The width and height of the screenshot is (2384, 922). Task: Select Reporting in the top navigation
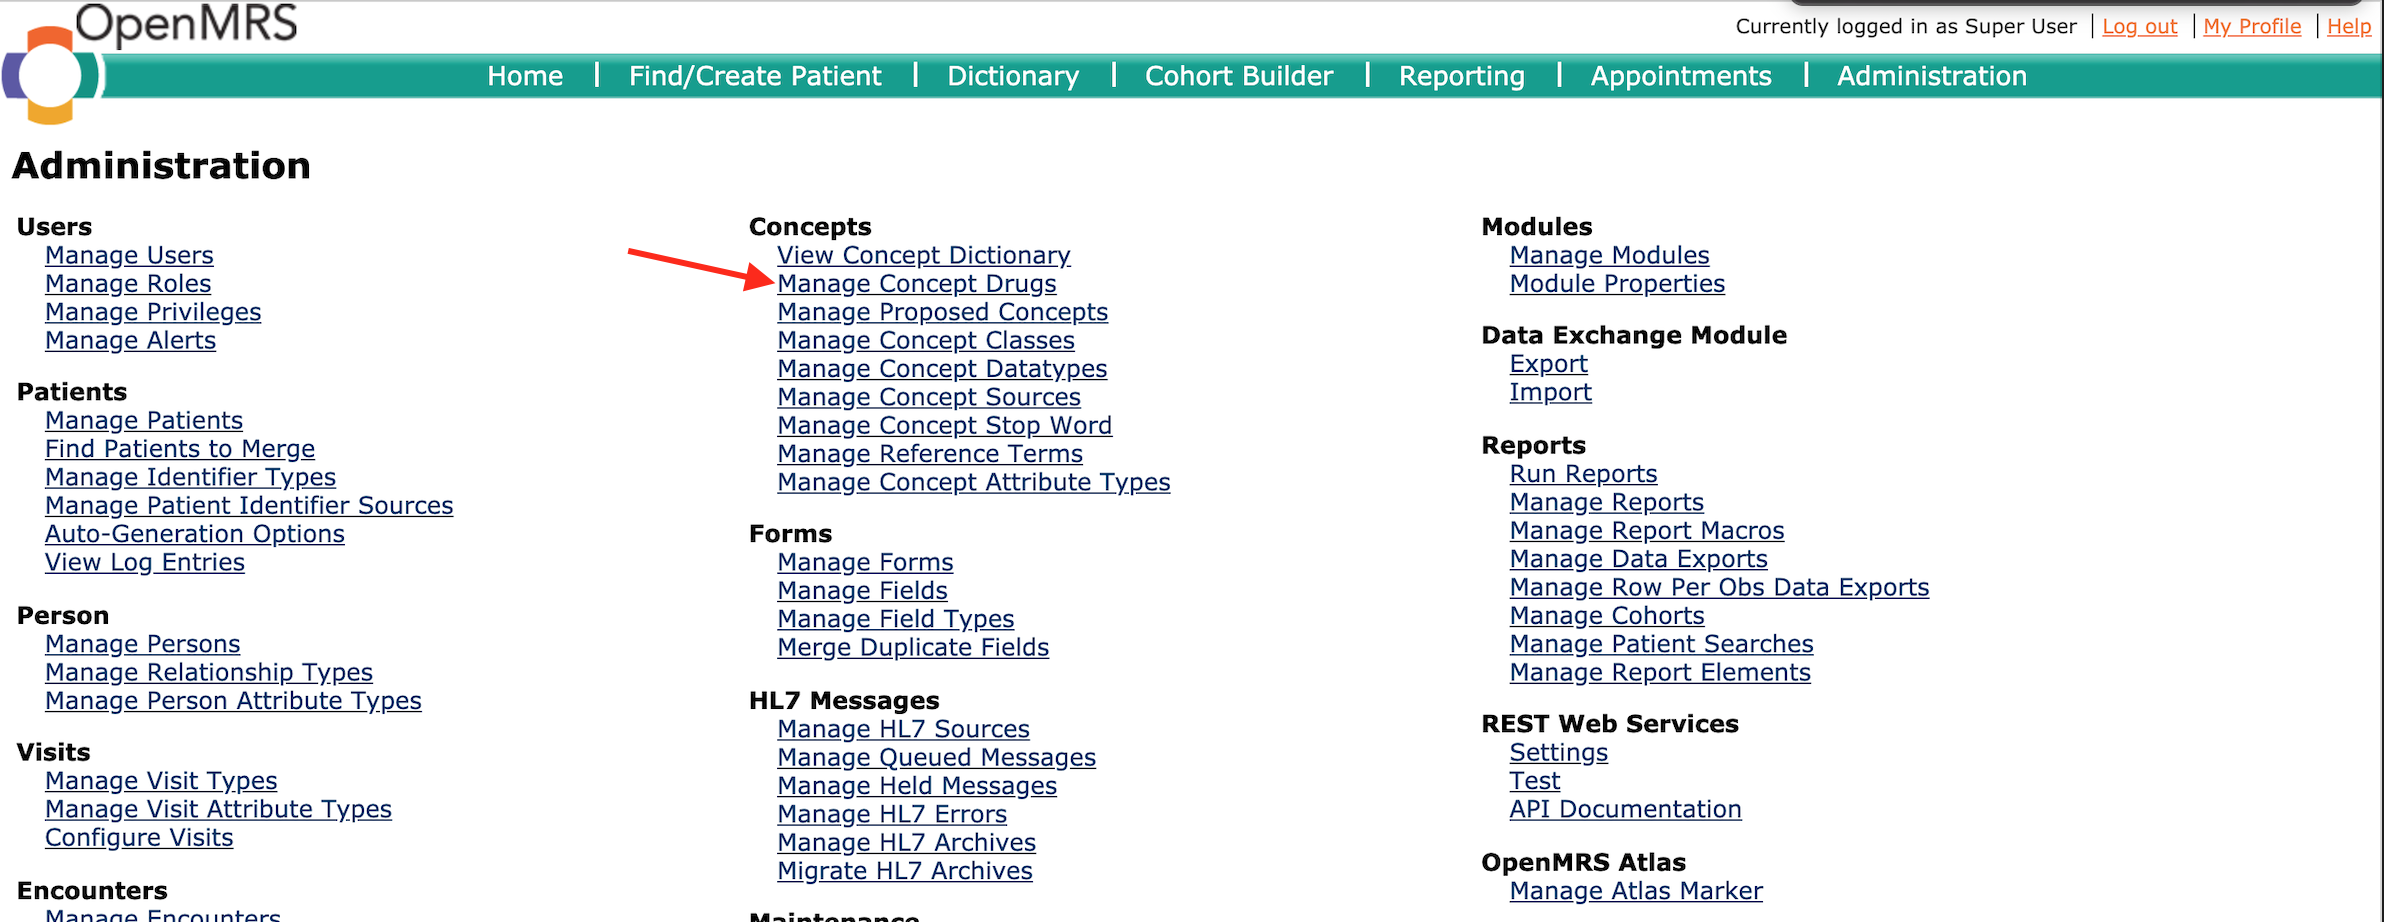point(1462,76)
